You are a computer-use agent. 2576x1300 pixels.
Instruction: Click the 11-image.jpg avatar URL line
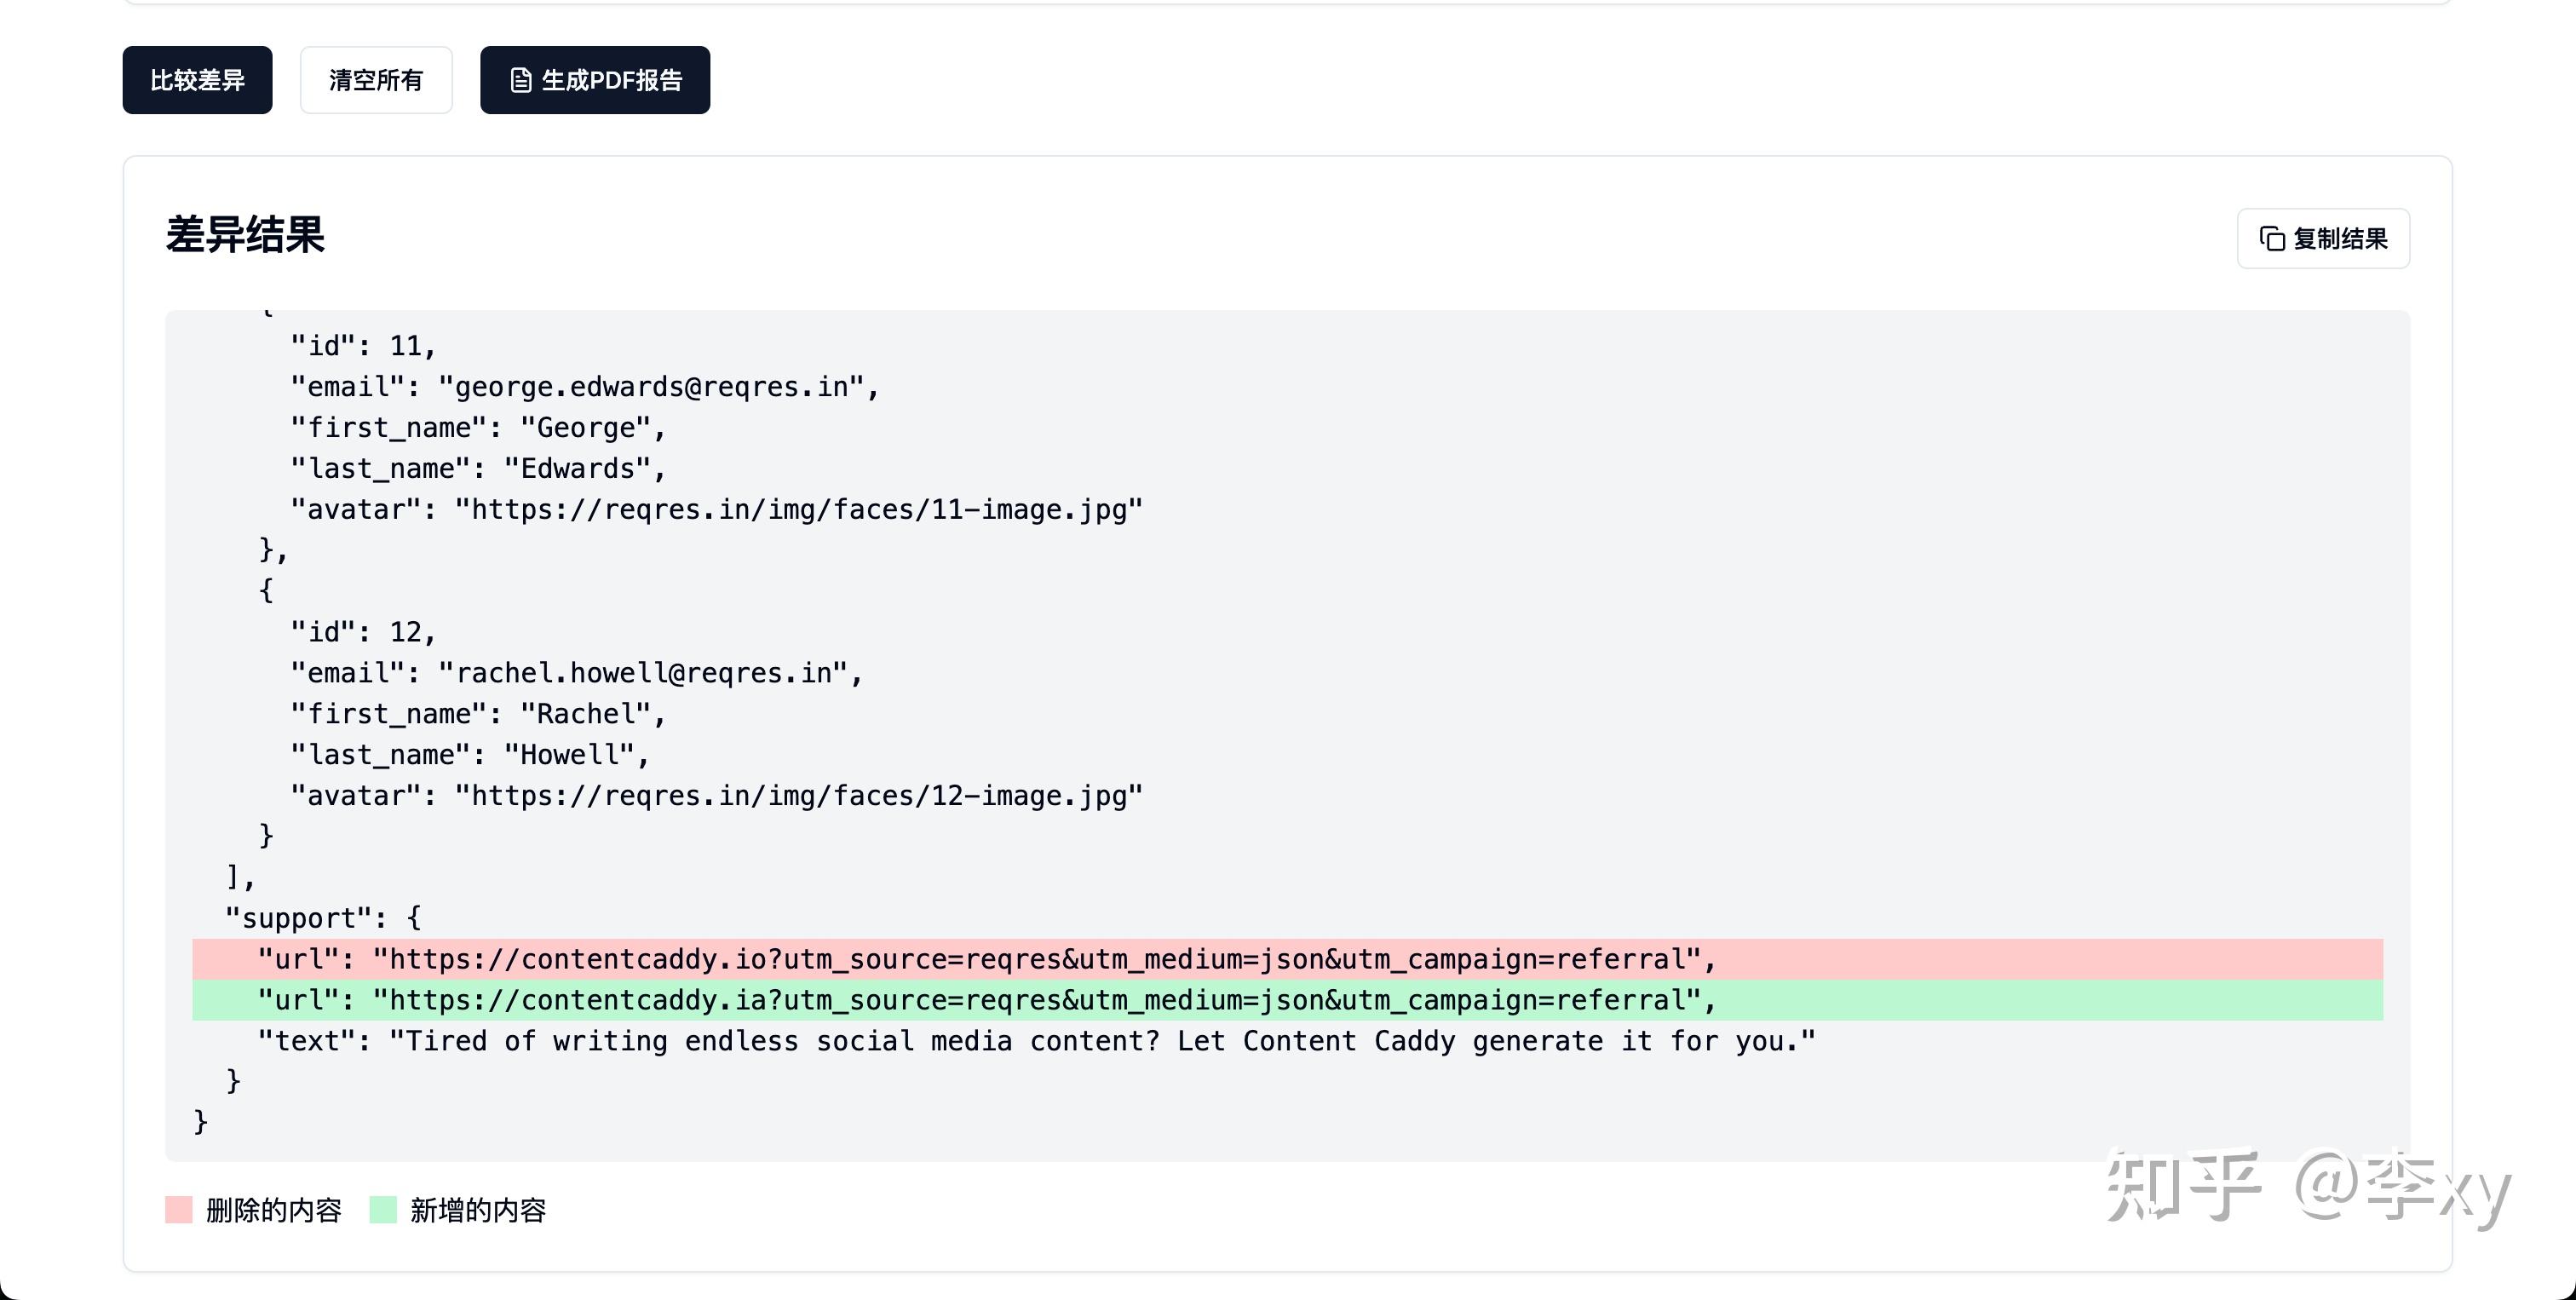pyautogui.click(x=715, y=509)
